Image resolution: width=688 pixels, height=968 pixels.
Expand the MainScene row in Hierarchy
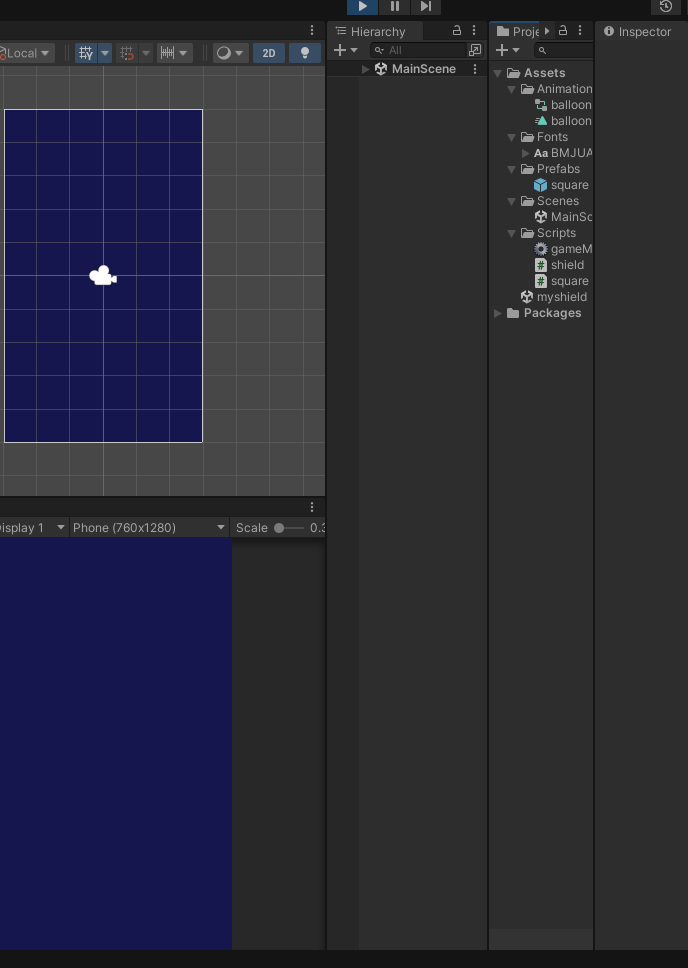click(x=366, y=69)
